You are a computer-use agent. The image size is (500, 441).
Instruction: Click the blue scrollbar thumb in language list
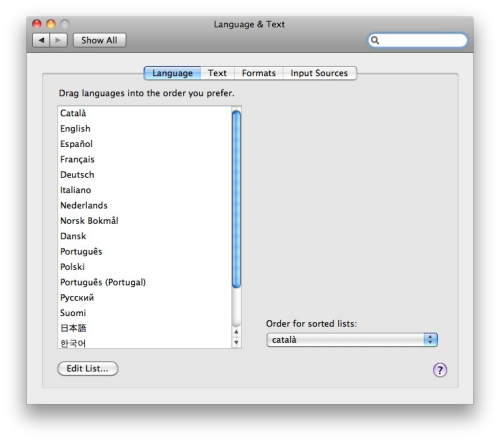(x=236, y=199)
